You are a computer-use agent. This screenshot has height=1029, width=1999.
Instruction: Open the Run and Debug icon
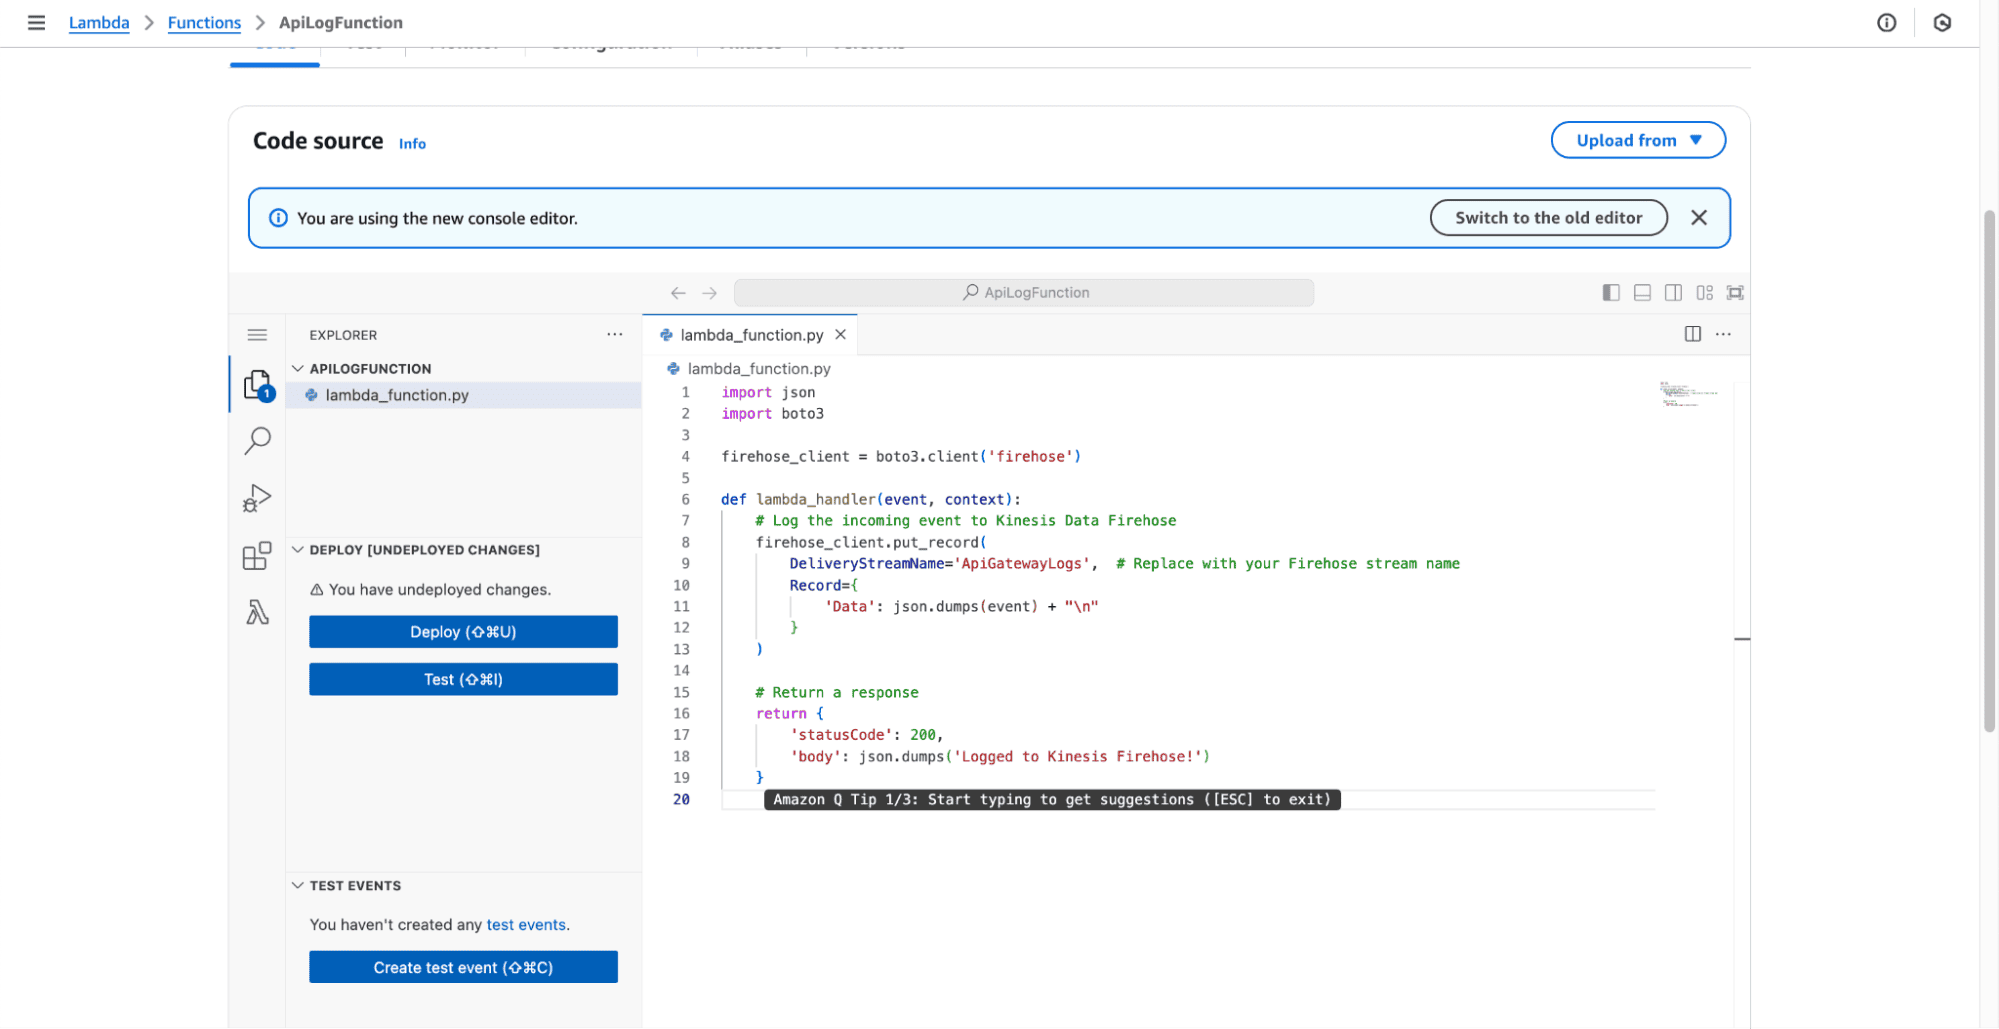[257, 498]
